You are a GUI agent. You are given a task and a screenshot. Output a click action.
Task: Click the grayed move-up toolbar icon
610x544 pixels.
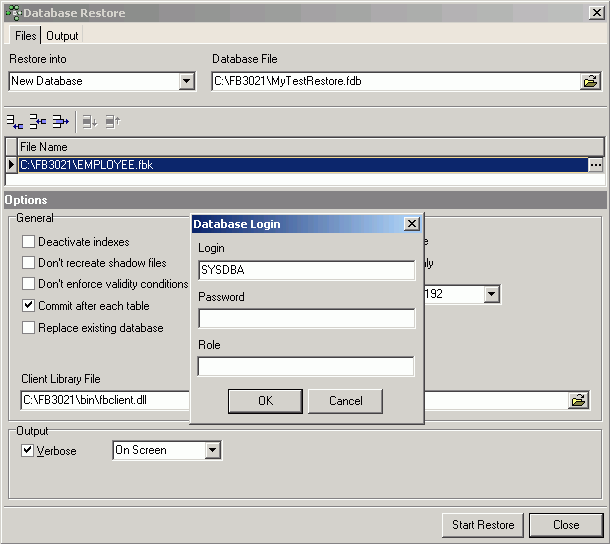click(112, 122)
